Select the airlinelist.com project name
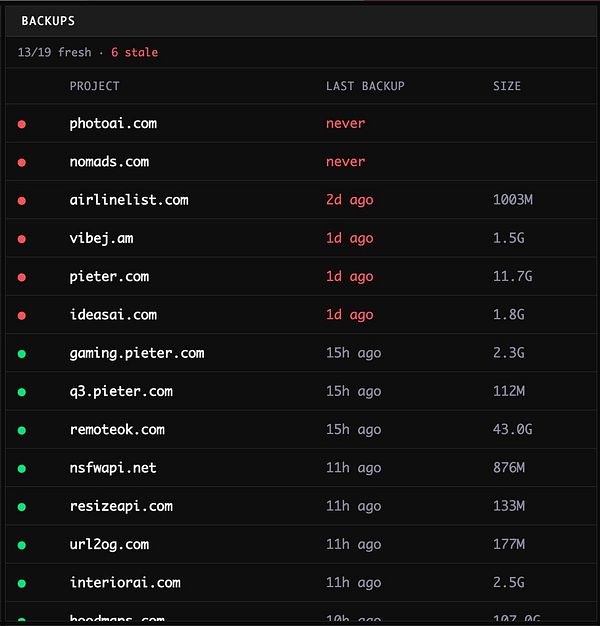 (x=129, y=200)
